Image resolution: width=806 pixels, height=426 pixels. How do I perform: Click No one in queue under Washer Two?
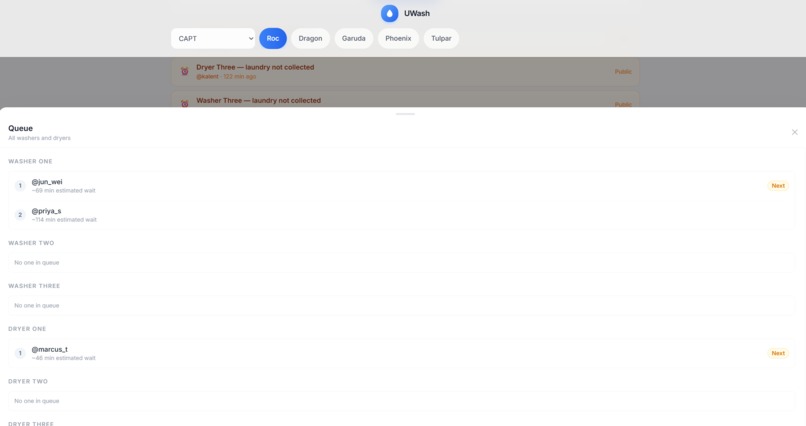coord(36,263)
